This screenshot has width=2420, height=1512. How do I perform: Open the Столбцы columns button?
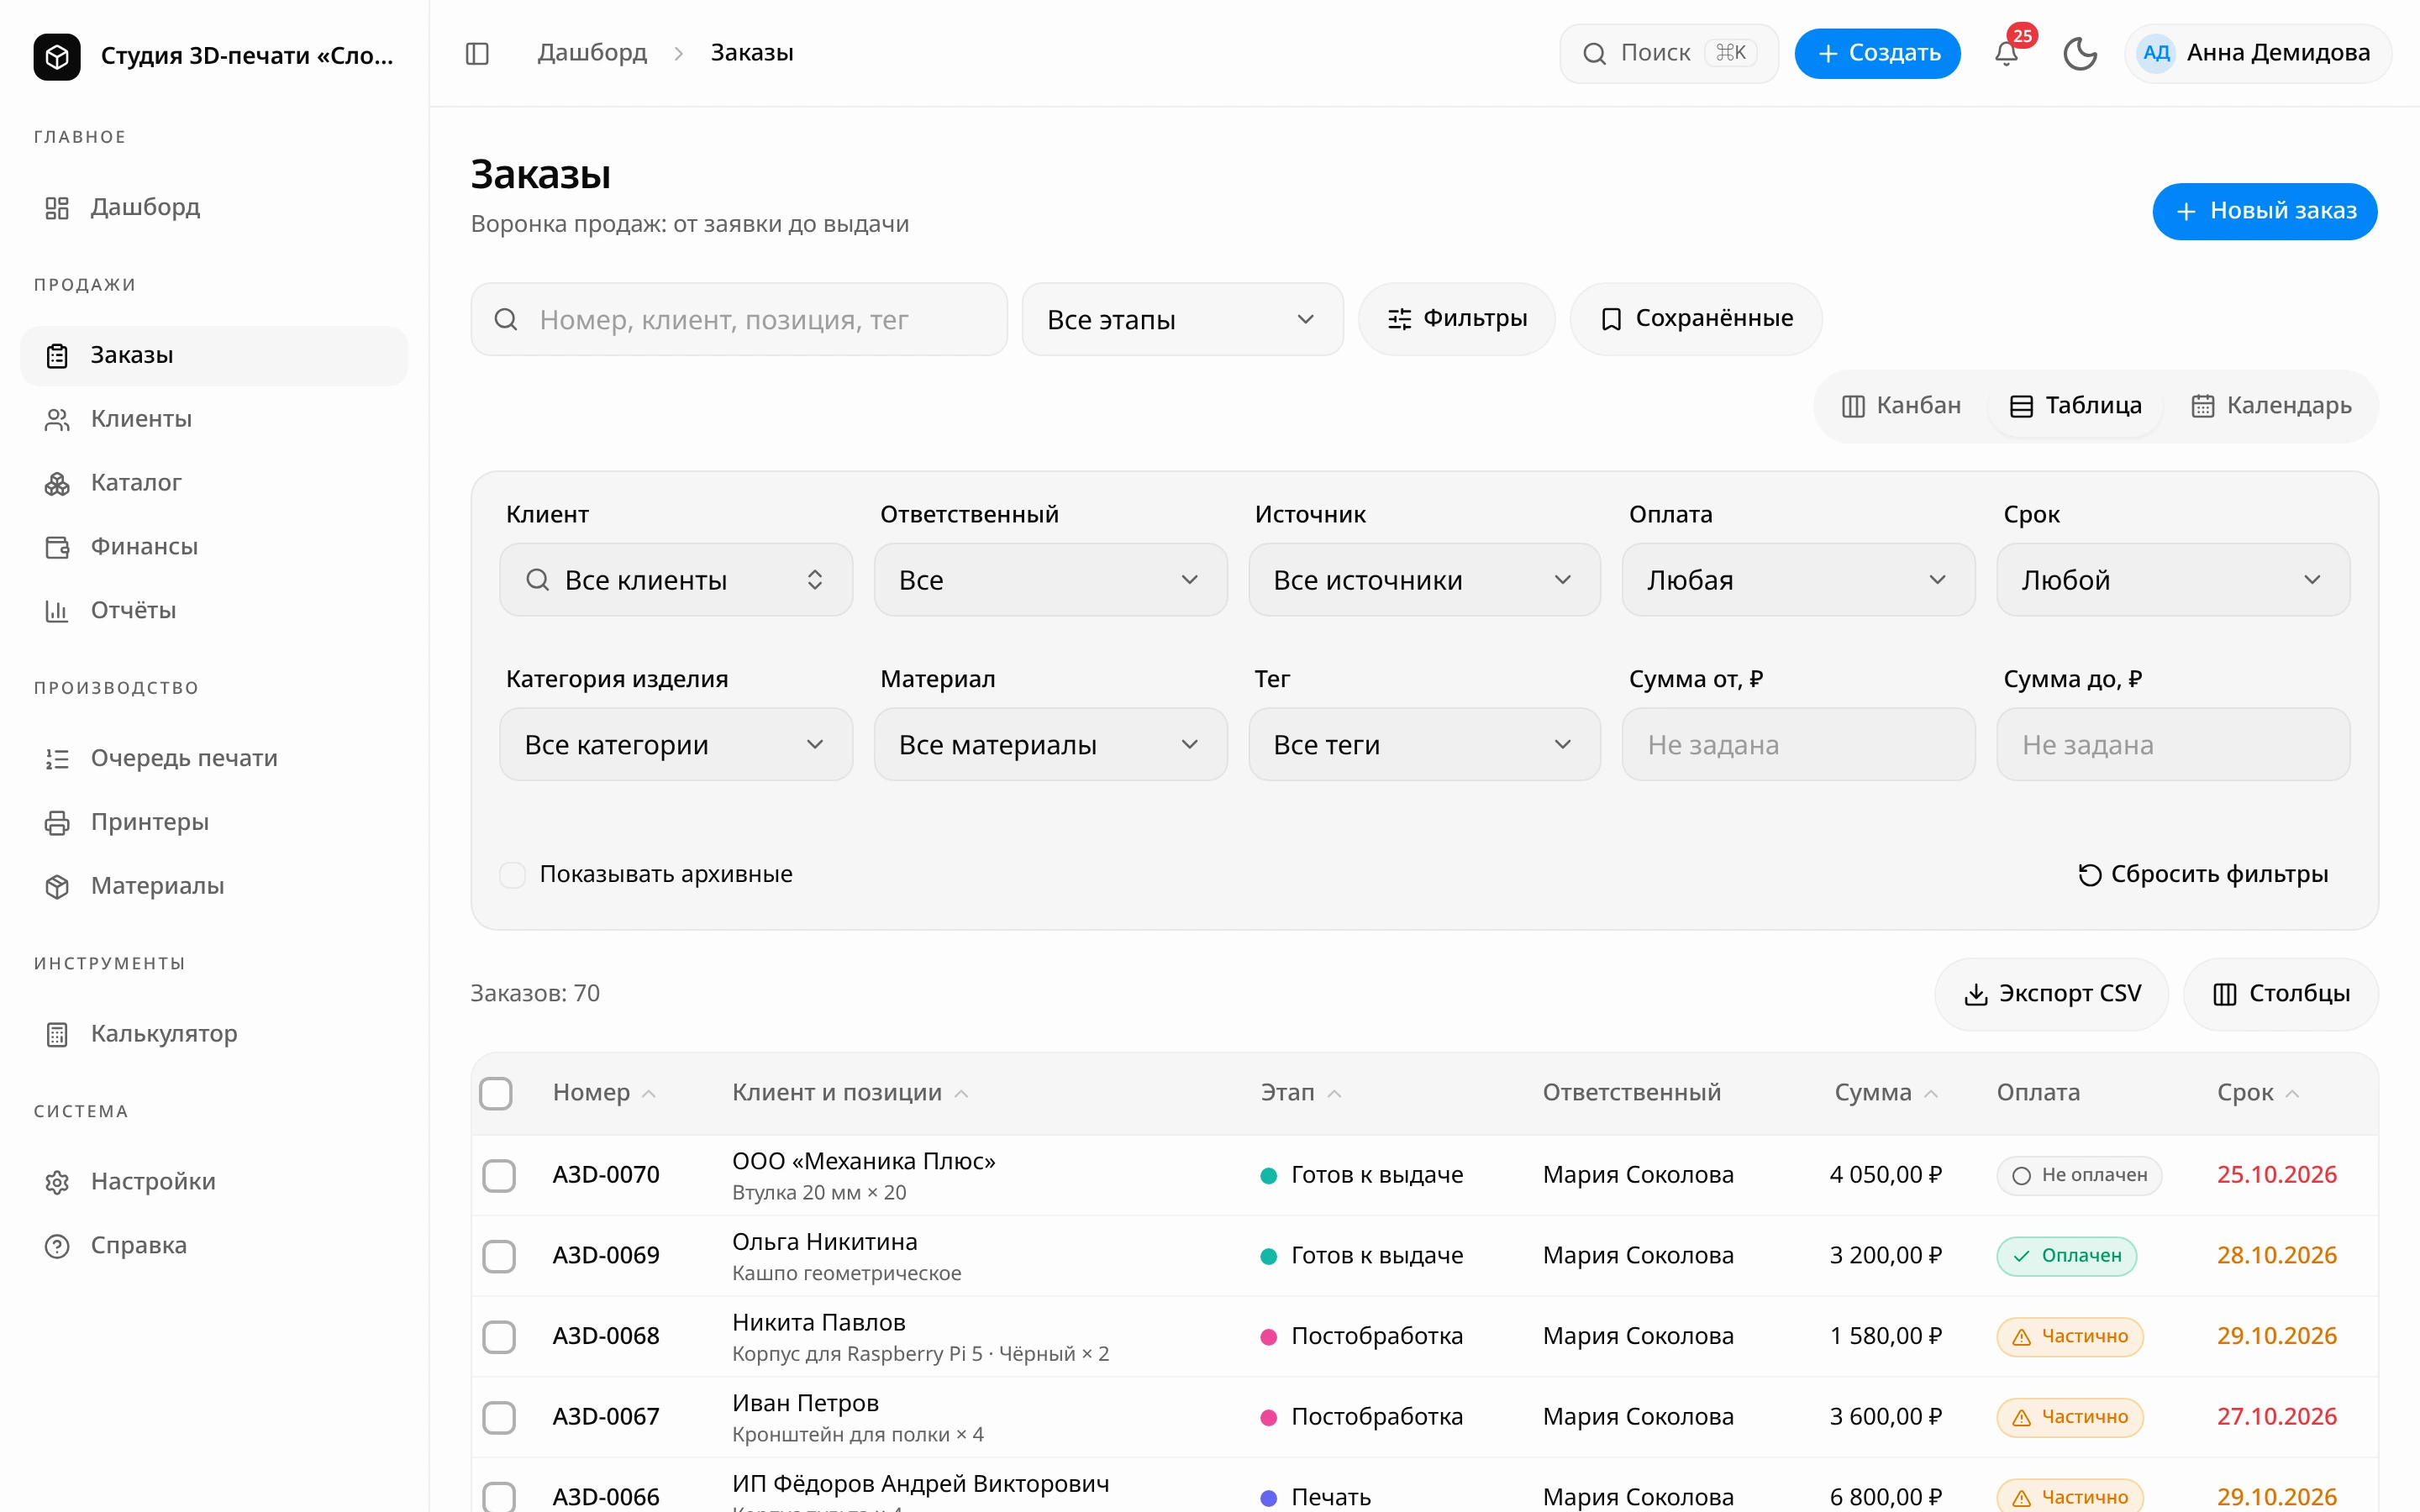tap(2281, 995)
